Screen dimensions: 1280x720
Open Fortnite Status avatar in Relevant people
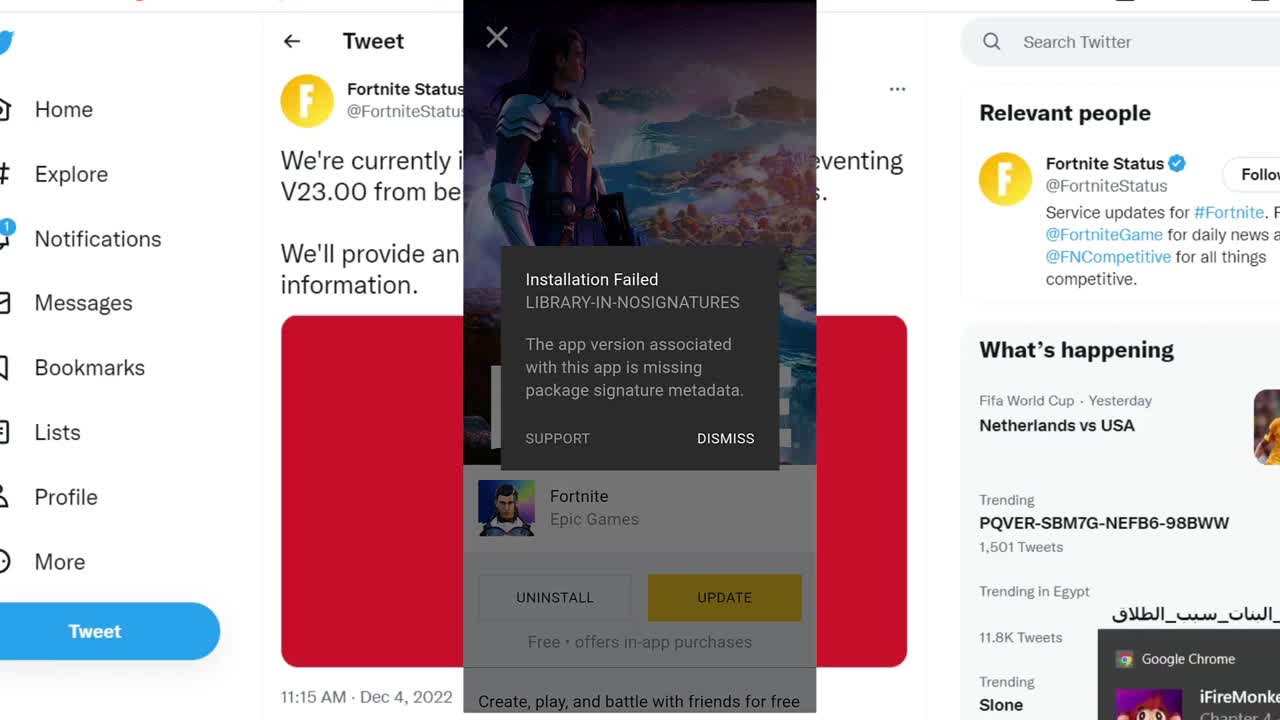pos(1005,179)
